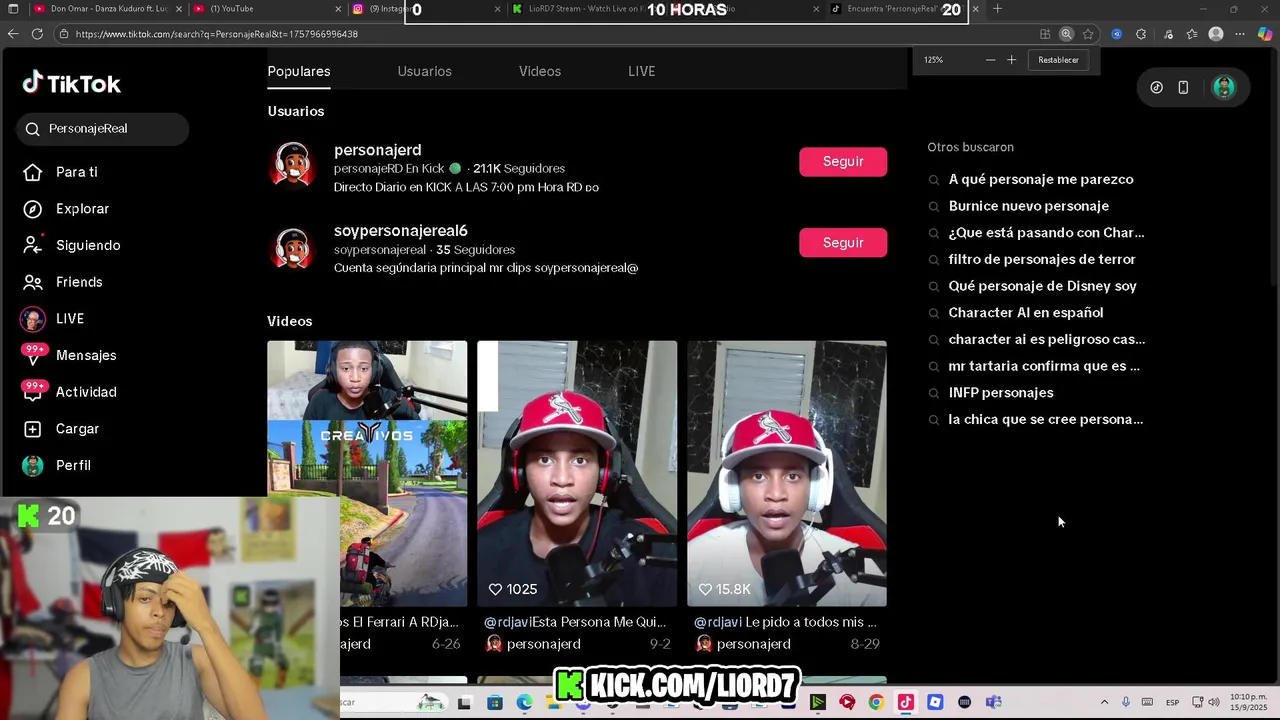
Task: Switch to the LIVE search tab
Action: click(642, 71)
